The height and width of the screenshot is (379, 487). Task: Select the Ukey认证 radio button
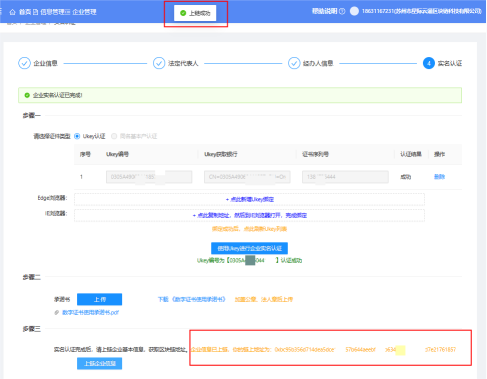(77, 136)
